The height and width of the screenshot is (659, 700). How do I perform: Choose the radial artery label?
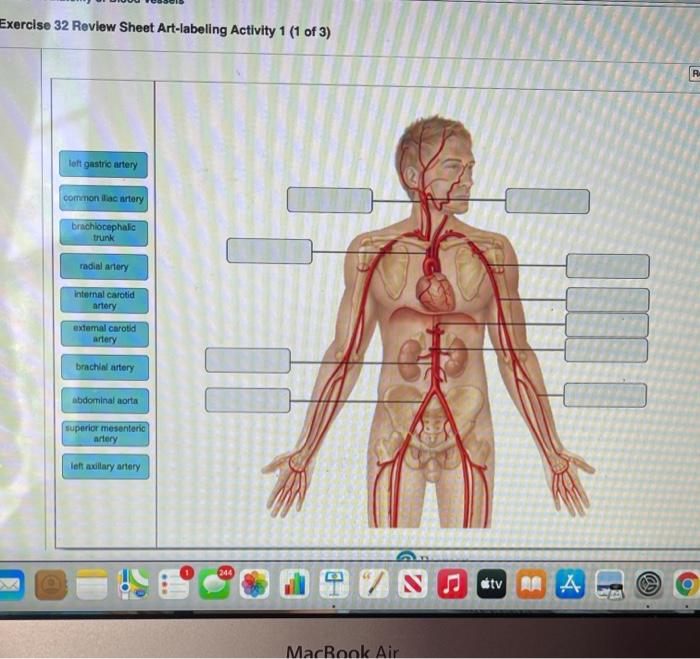(104, 267)
